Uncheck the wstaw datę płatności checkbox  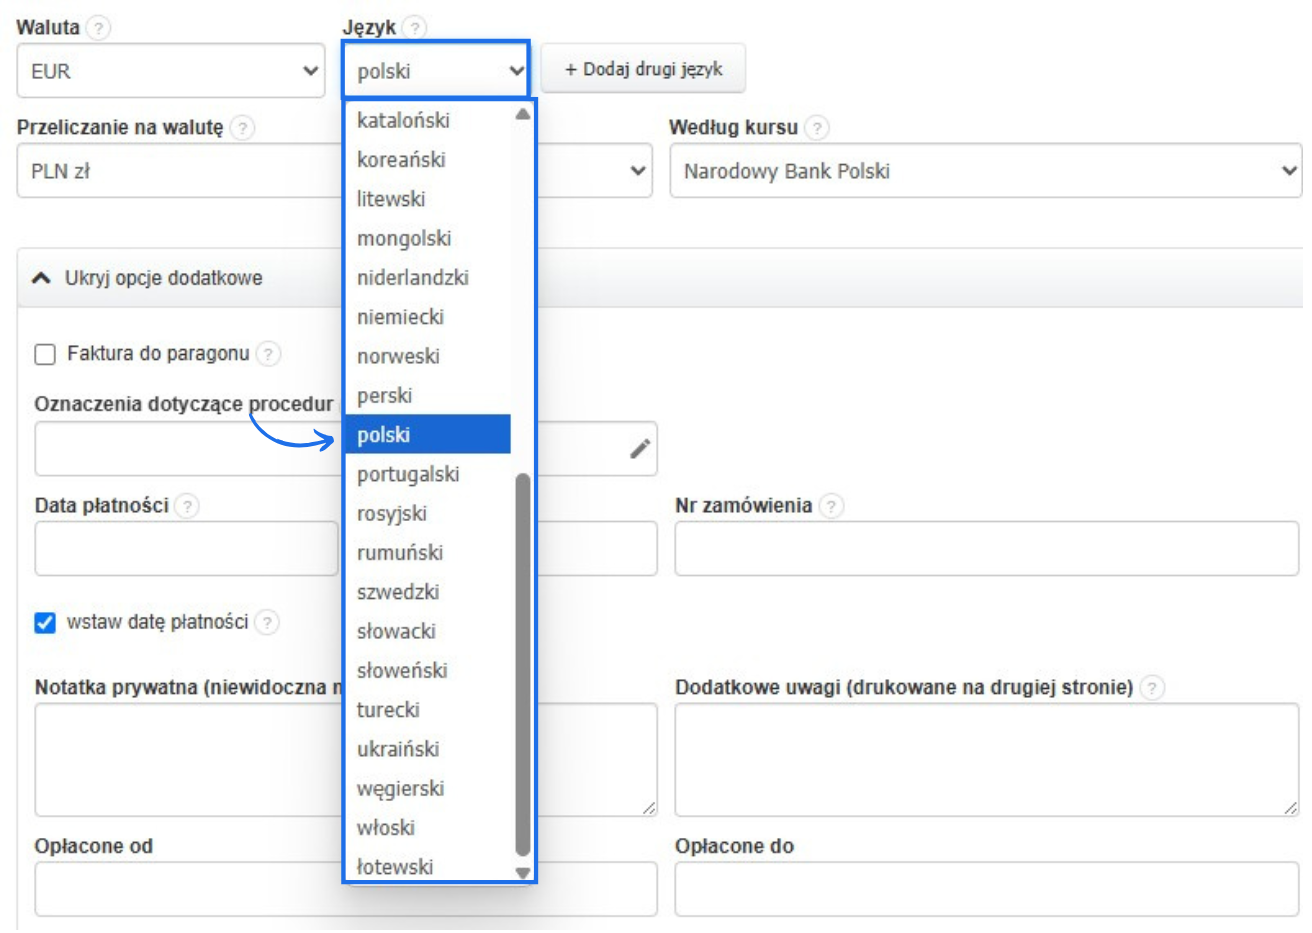(x=45, y=623)
